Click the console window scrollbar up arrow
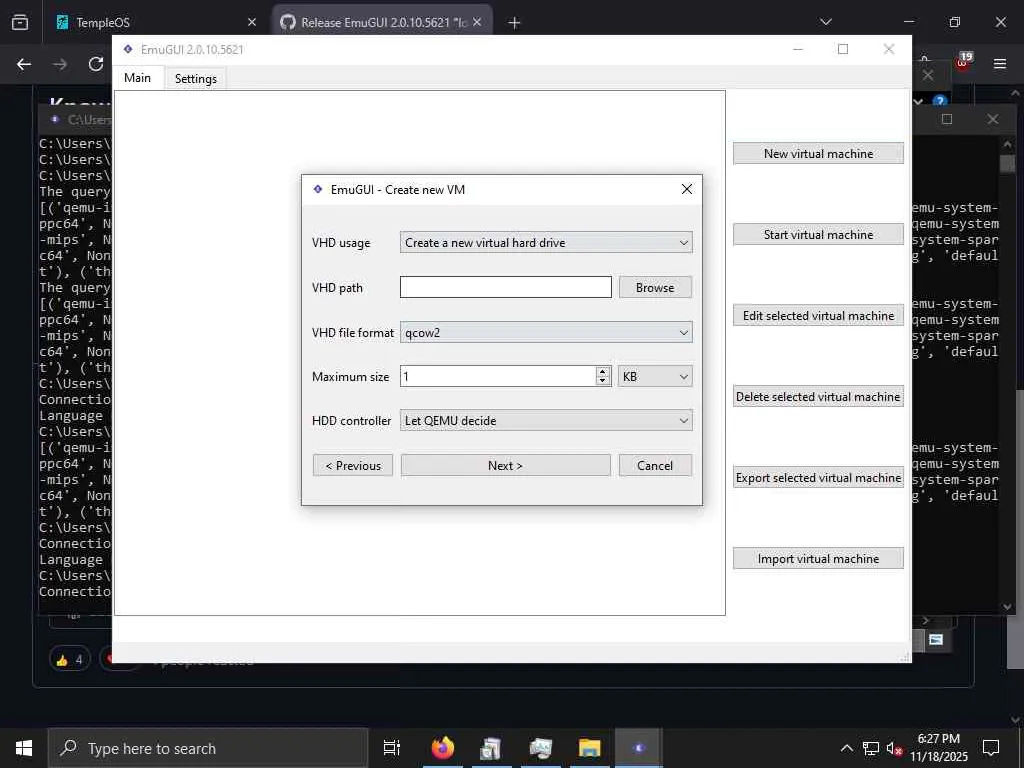The width and height of the screenshot is (1024, 768). [1007, 144]
